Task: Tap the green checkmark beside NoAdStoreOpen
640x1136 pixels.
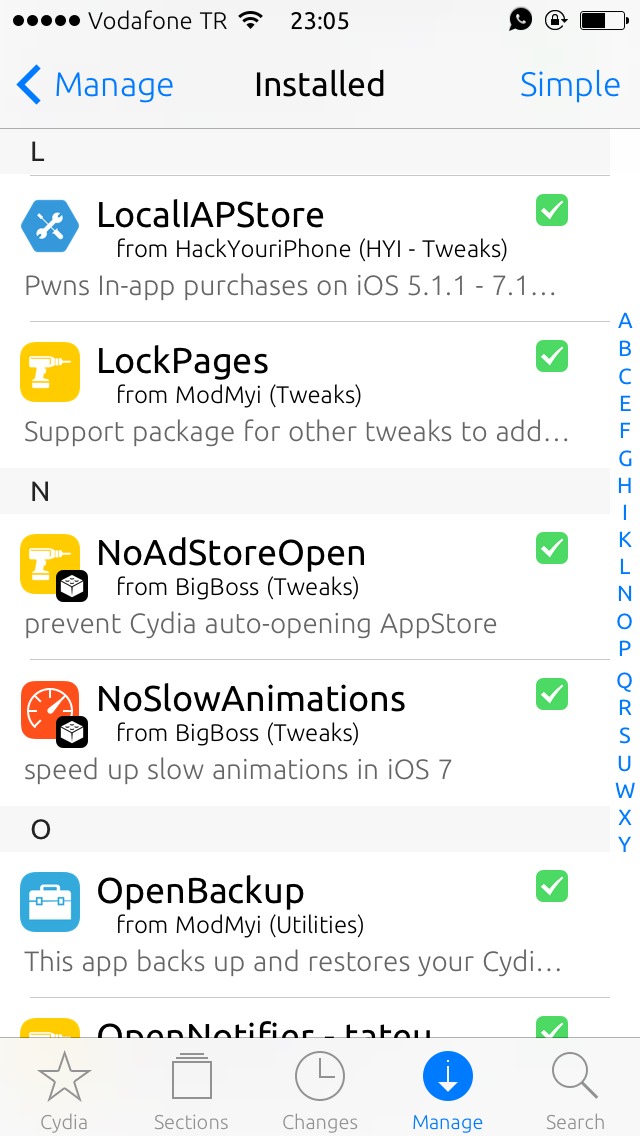Action: pyautogui.click(x=552, y=548)
